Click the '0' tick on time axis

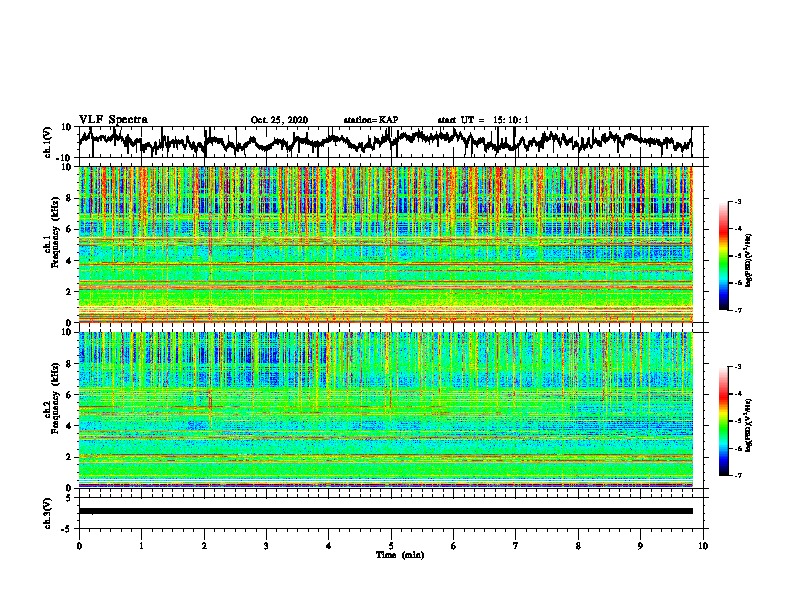79,546
